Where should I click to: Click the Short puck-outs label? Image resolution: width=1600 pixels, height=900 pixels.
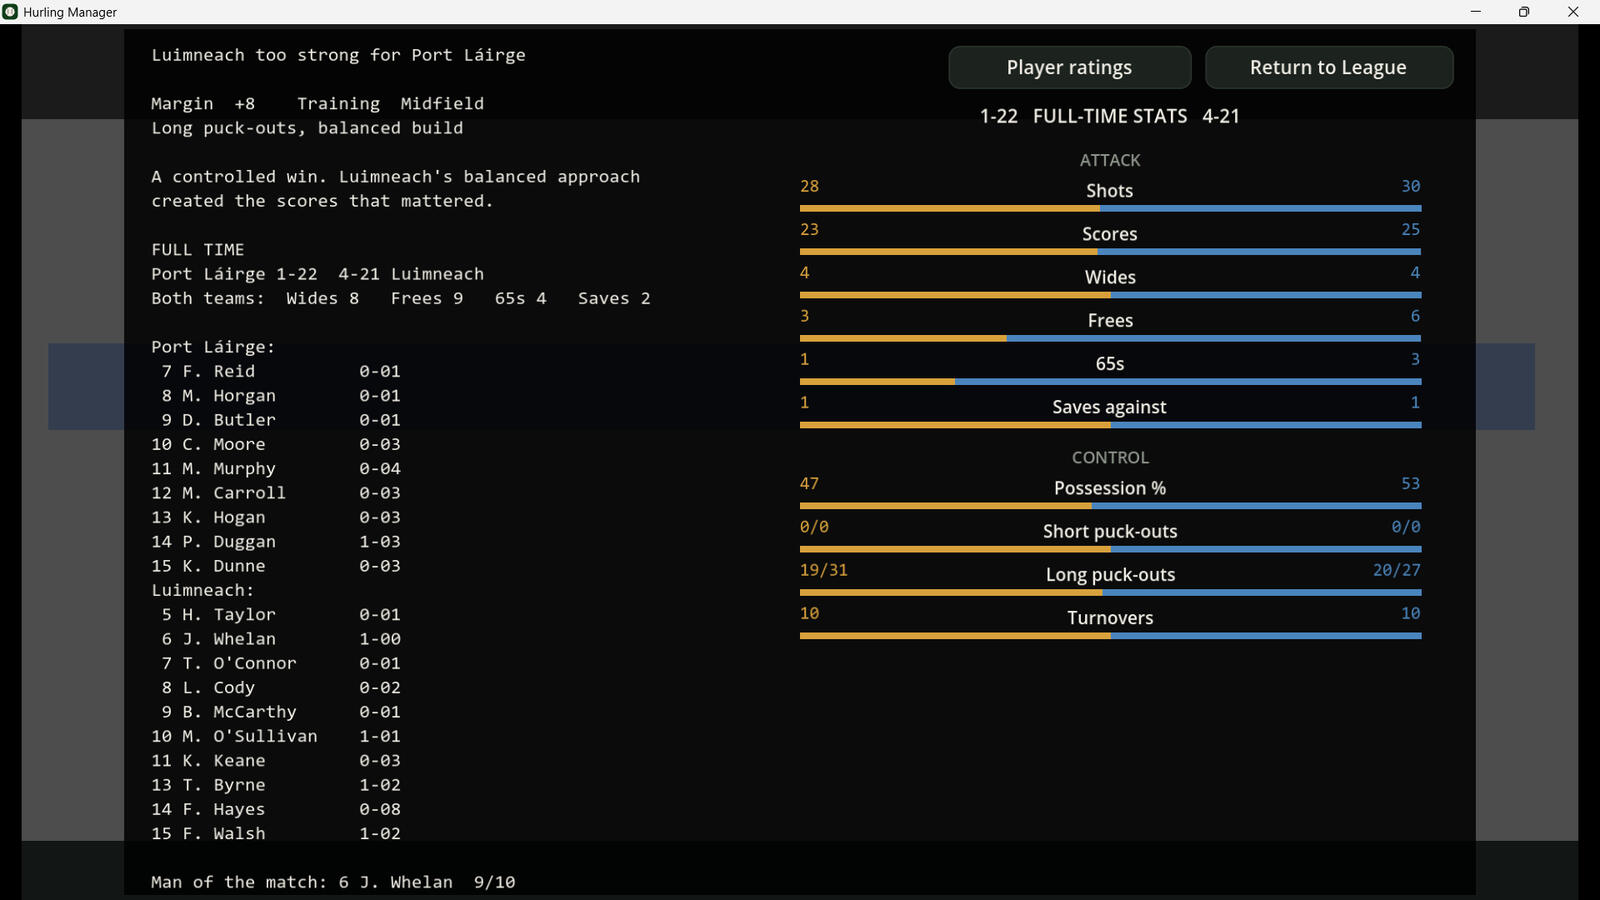pyautogui.click(x=1110, y=531)
